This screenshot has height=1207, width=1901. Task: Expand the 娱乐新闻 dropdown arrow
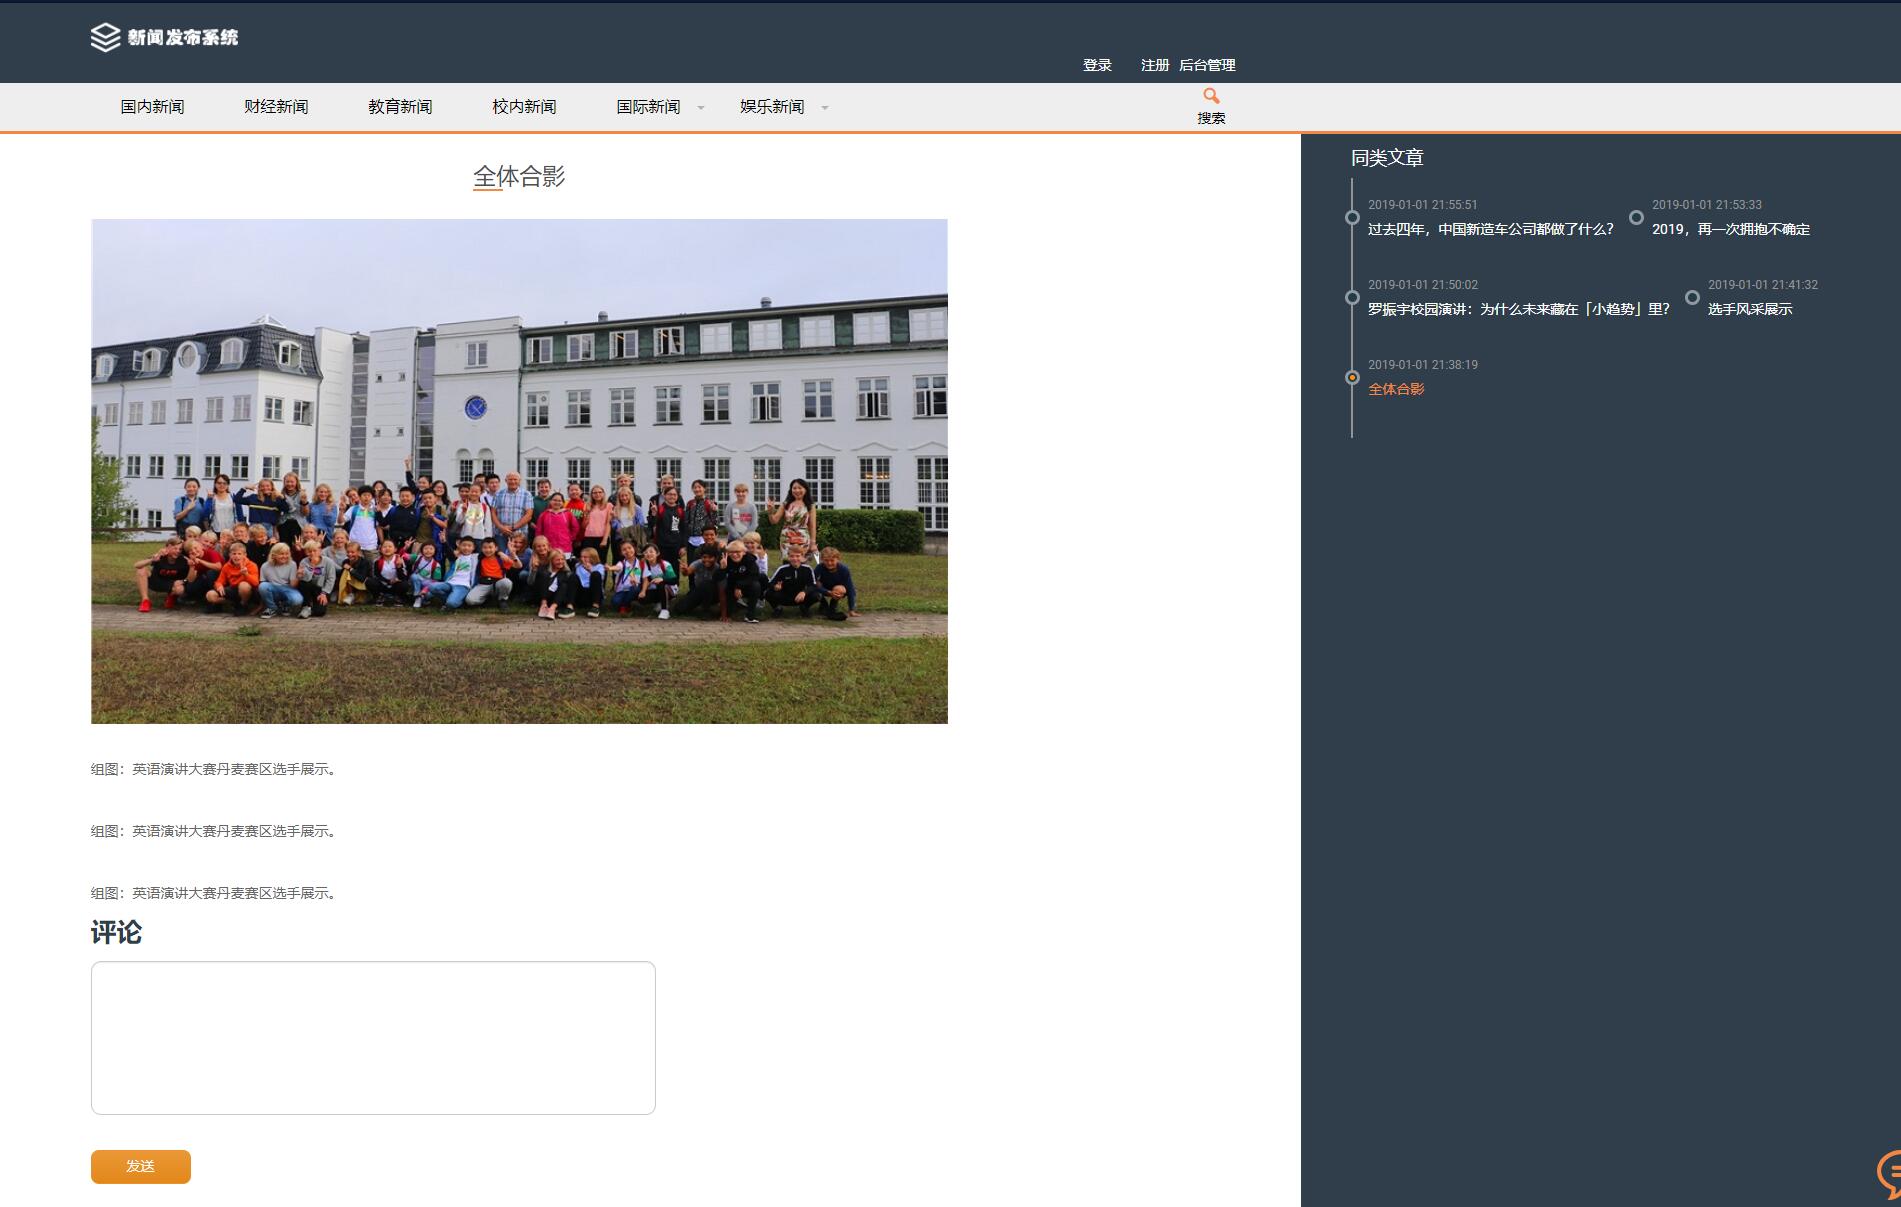tap(825, 108)
